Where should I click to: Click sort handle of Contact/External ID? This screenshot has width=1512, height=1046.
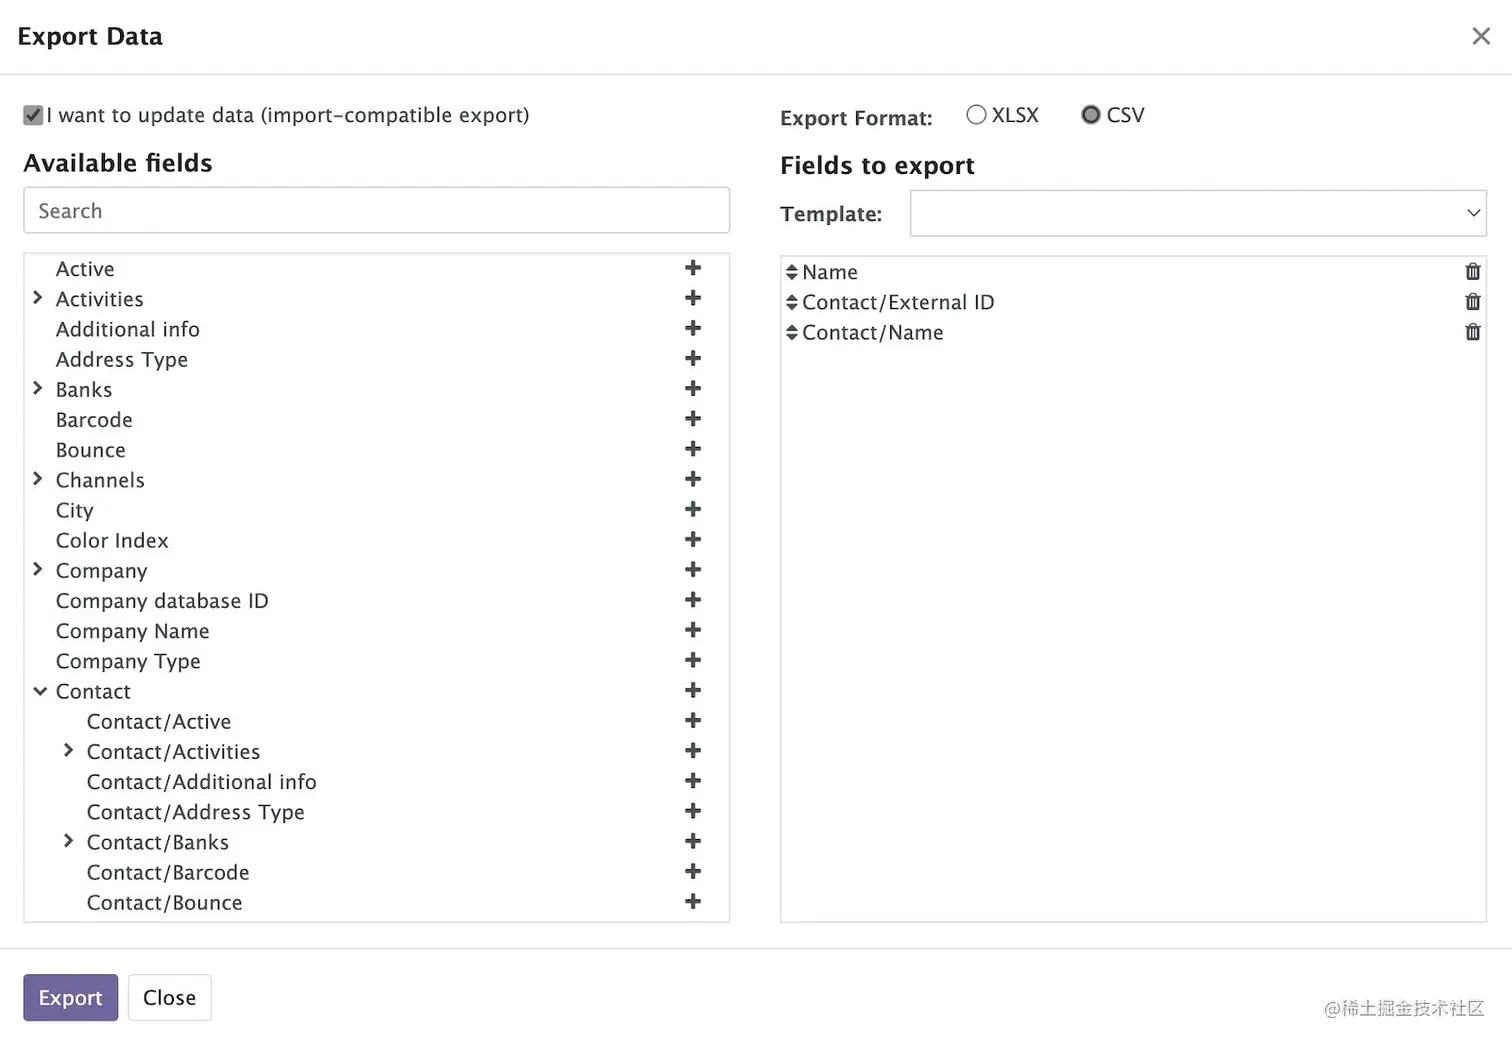792,302
